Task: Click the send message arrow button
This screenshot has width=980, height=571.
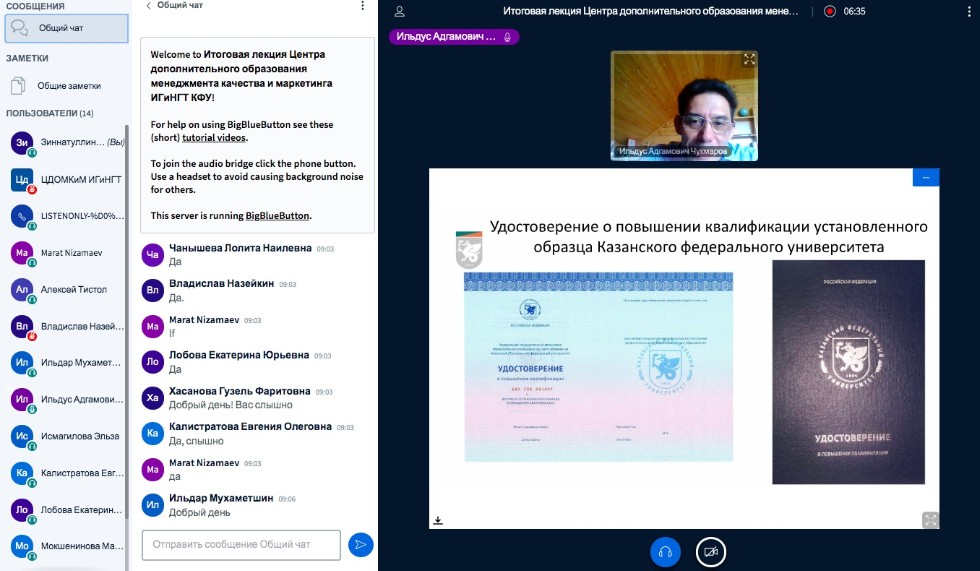Action: [x=360, y=545]
